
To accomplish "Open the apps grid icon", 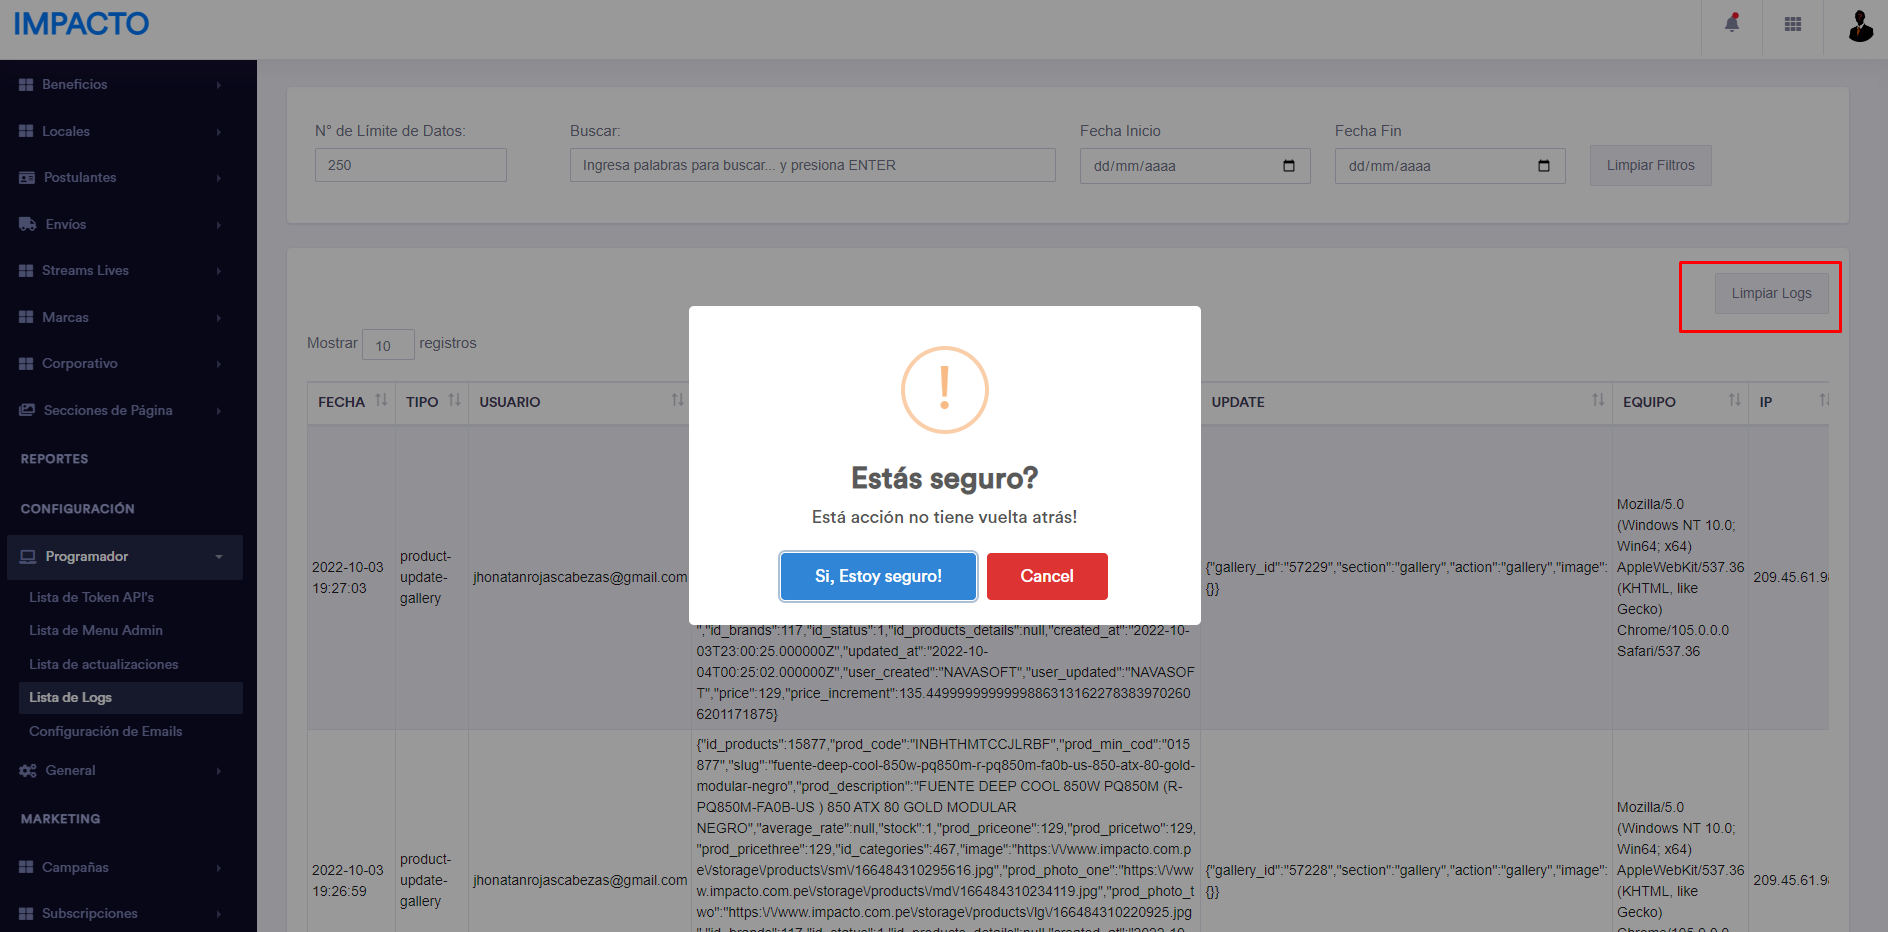I will 1793,24.
